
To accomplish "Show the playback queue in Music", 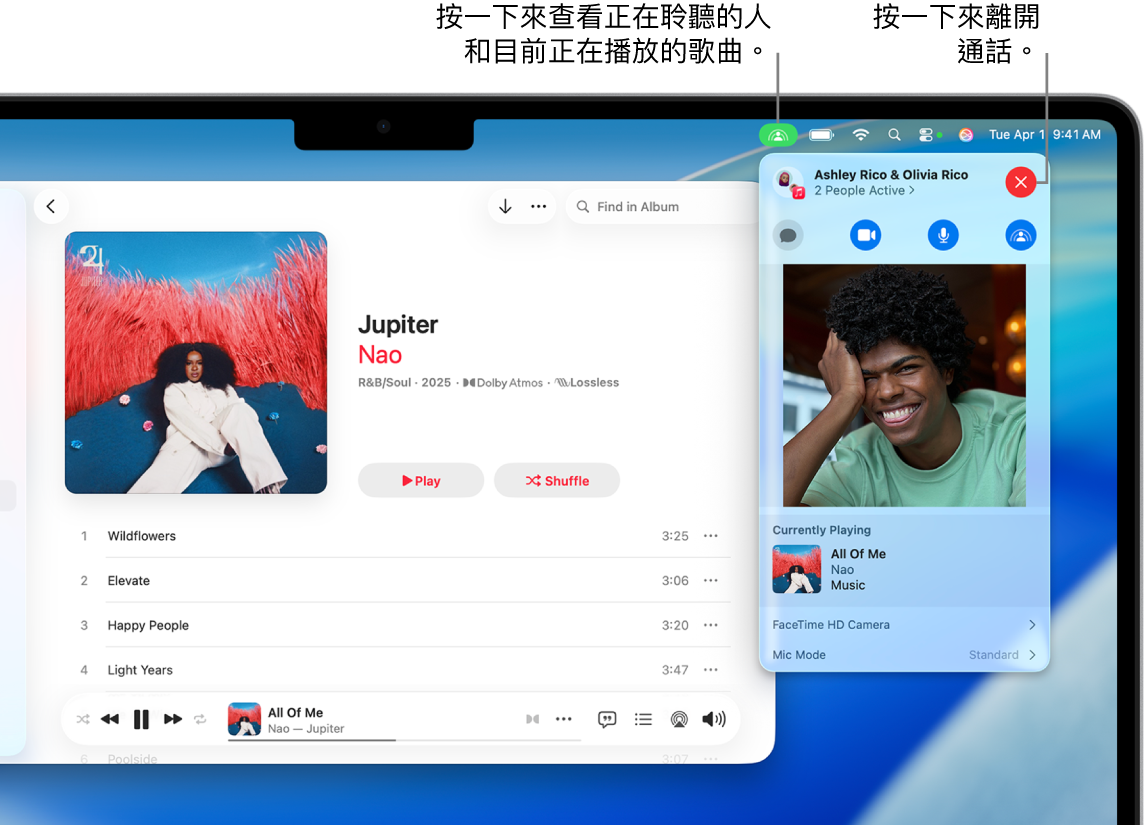I will pyautogui.click(x=643, y=719).
